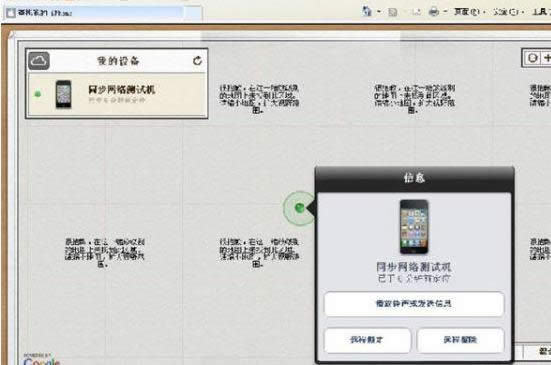This screenshot has width=551, height=365.
Task: Click the 远程锁定 remote lock button
Action: tap(367, 340)
